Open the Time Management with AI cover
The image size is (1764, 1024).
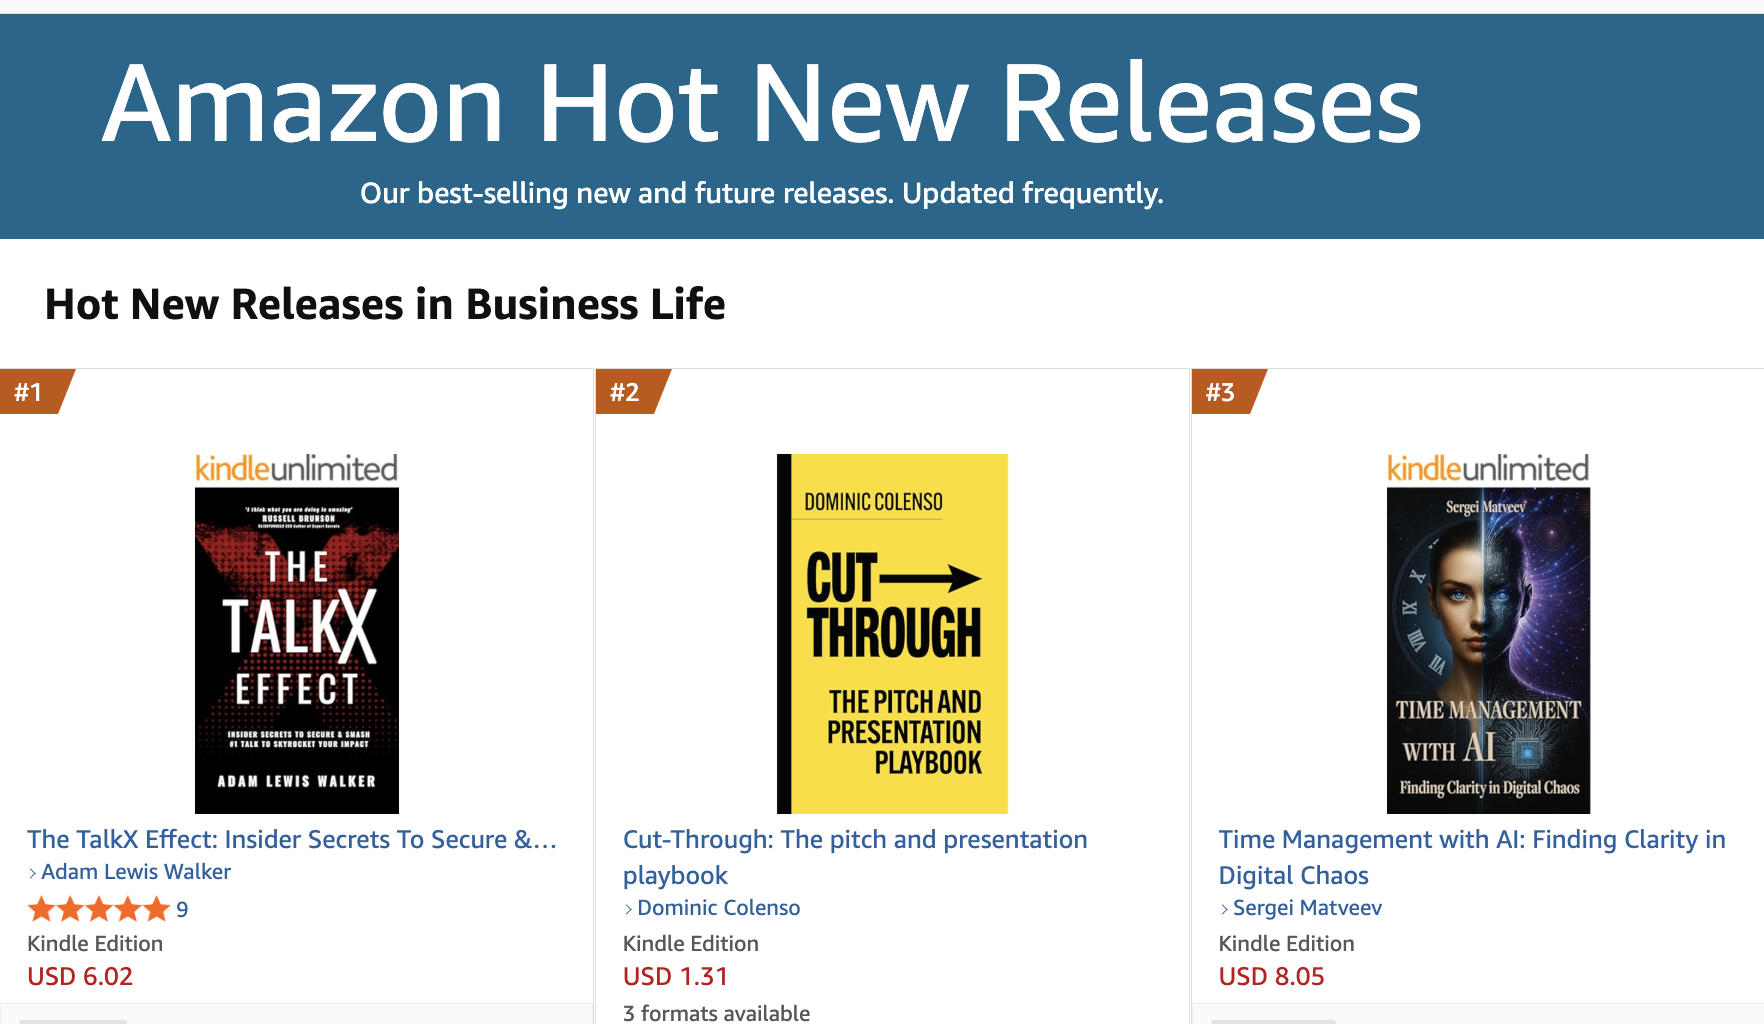tap(1487, 650)
